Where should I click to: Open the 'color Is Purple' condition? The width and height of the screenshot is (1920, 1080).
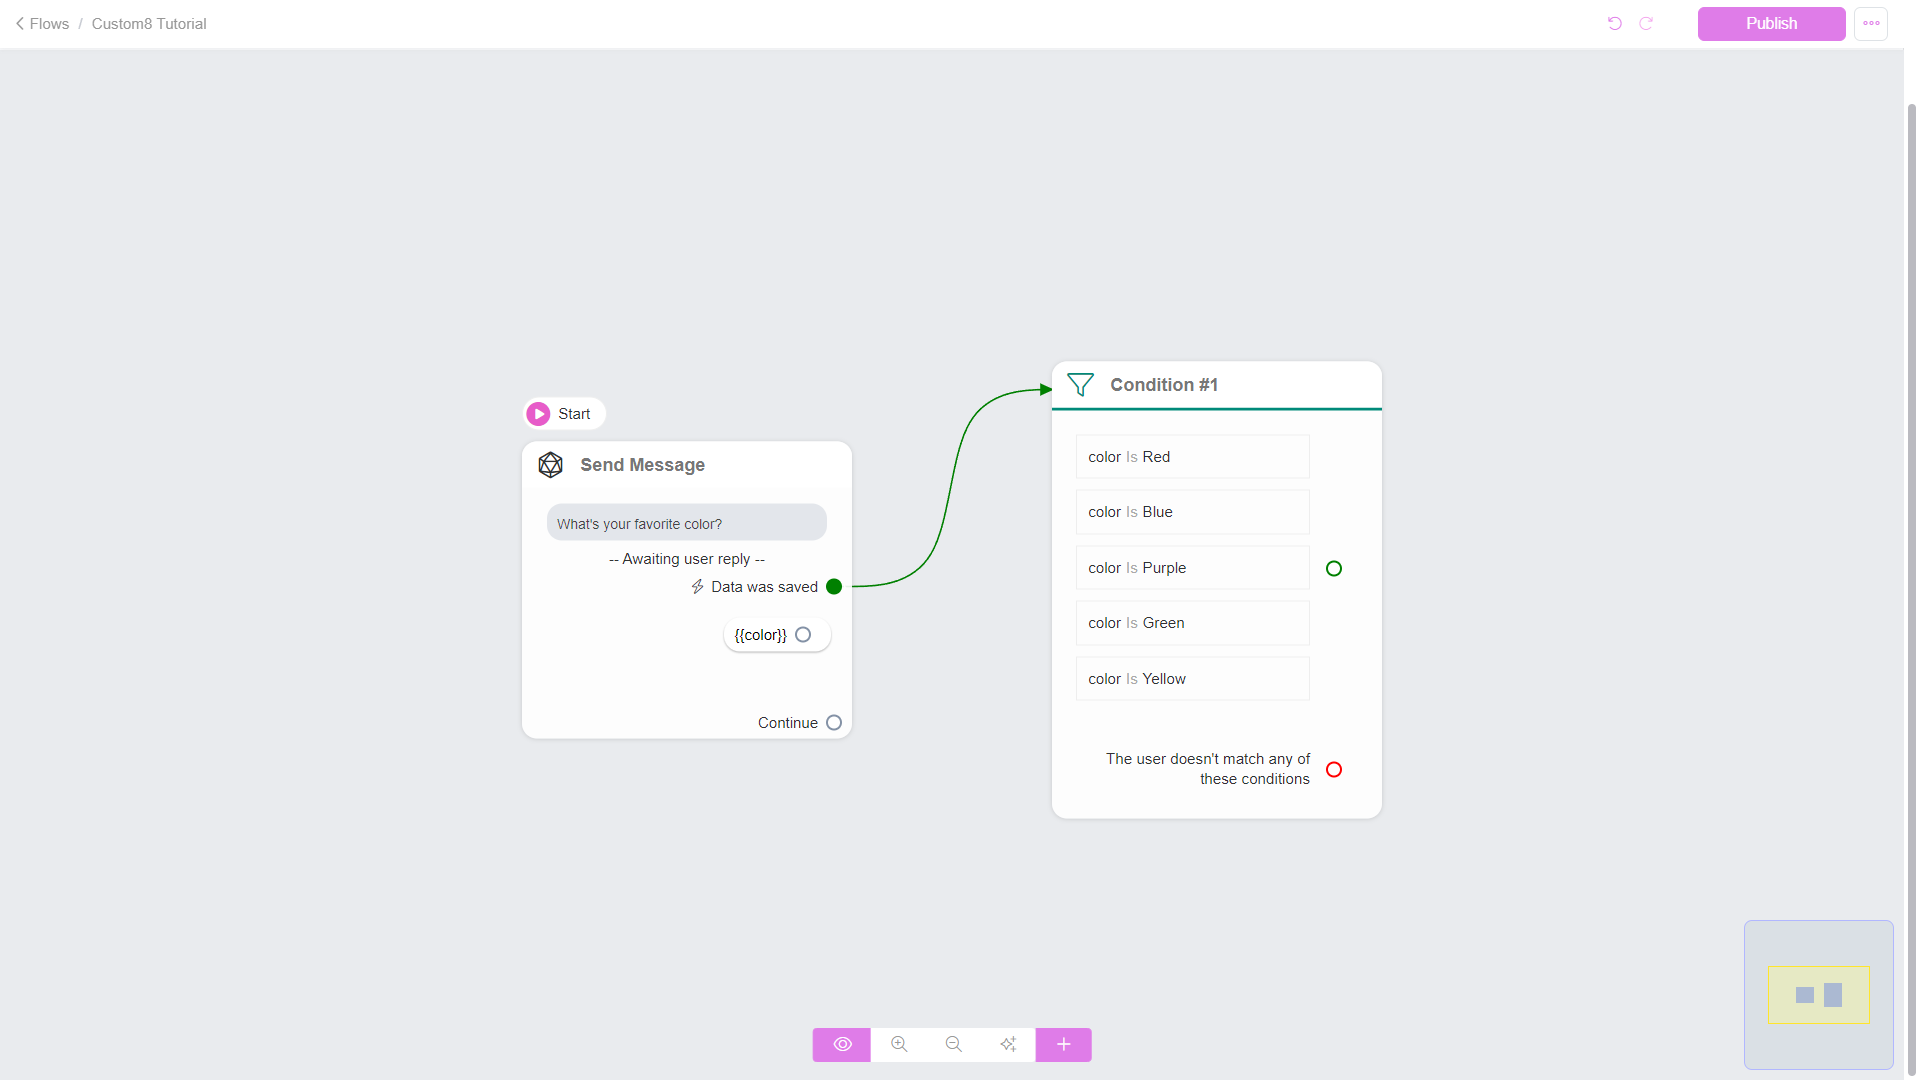(x=1192, y=568)
